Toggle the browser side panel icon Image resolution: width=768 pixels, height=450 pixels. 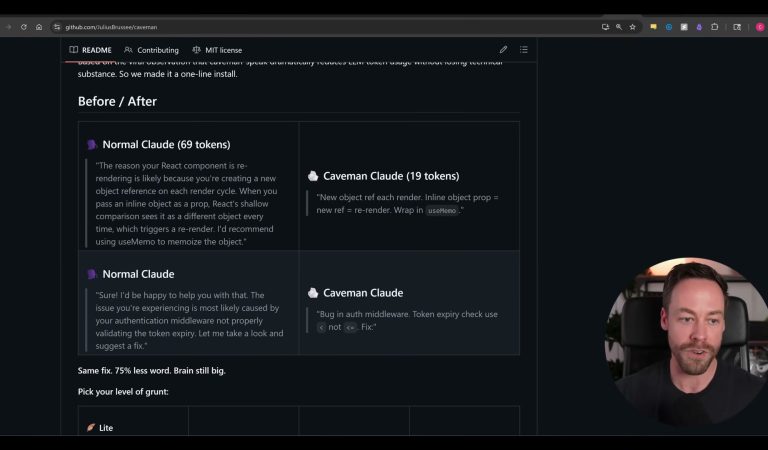pos(737,27)
